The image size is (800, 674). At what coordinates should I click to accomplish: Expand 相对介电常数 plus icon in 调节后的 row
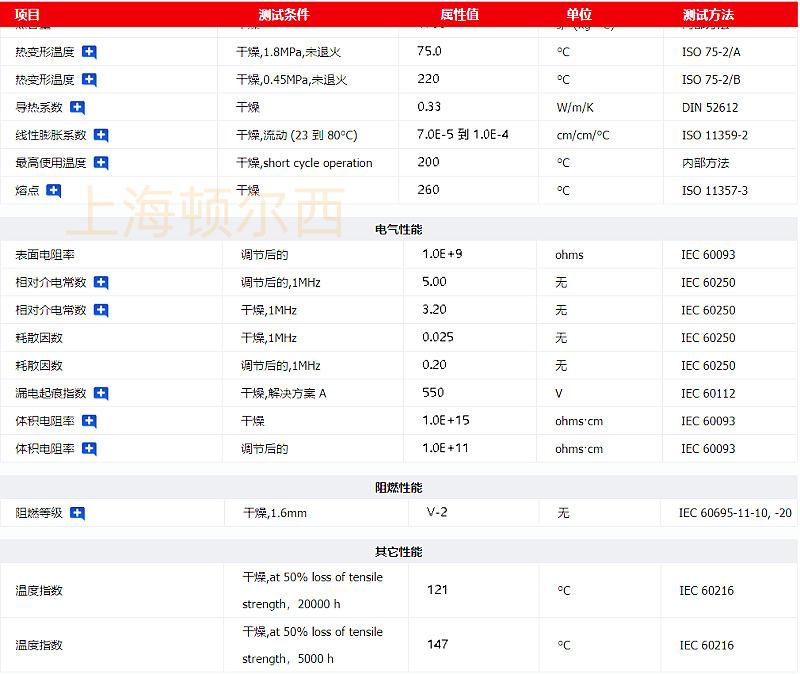[x=101, y=283]
